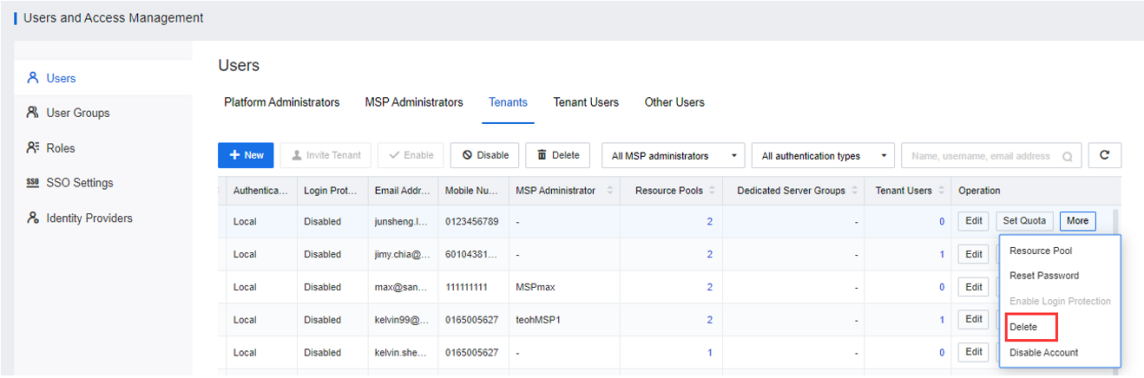Image resolution: width=1144 pixels, height=378 pixels.
Task: Click the refresh icon button
Action: coord(1105,155)
